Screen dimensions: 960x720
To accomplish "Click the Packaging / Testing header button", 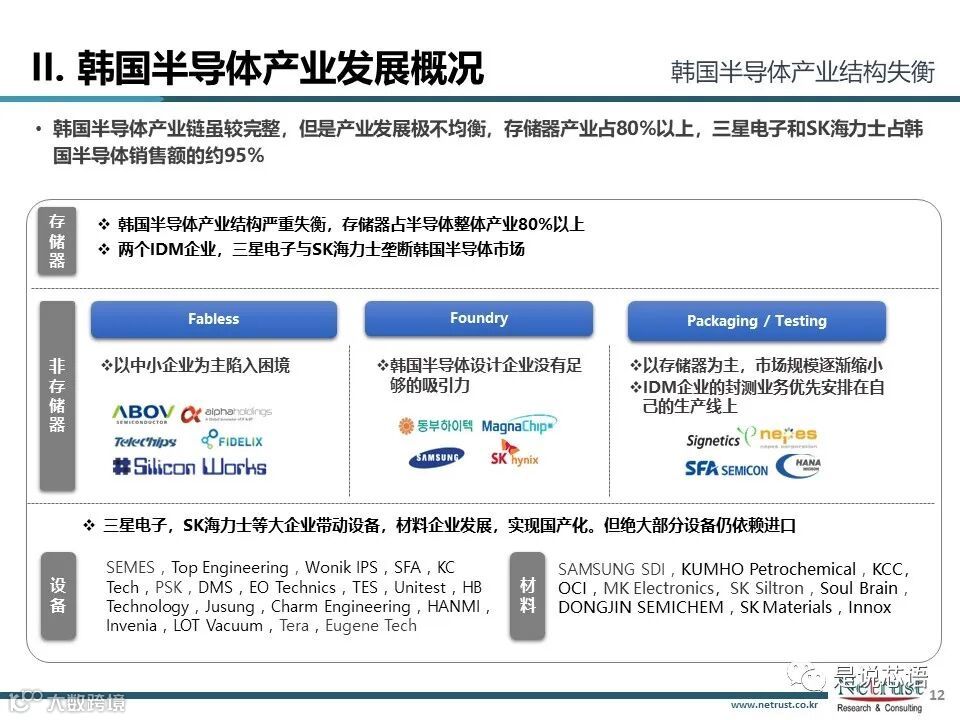I will pos(757,321).
